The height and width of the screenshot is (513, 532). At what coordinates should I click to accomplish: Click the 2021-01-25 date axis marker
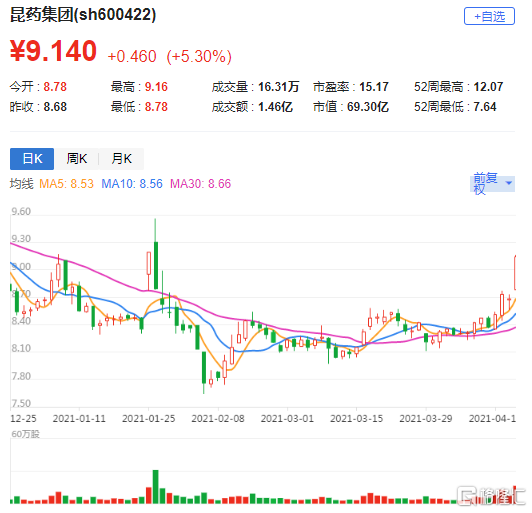(x=148, y=419)
